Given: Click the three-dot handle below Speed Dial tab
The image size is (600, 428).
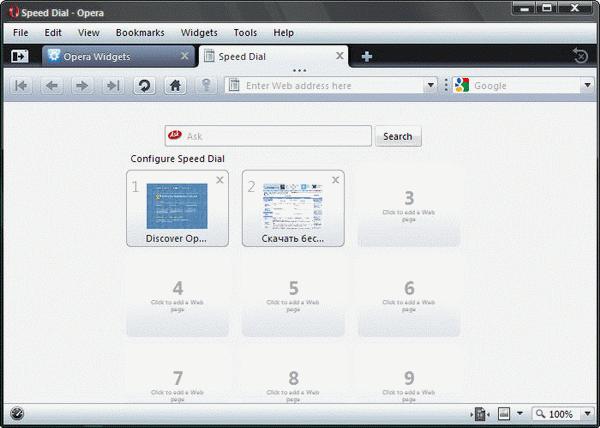Looking at the screenshot, I should pos(299,70).
